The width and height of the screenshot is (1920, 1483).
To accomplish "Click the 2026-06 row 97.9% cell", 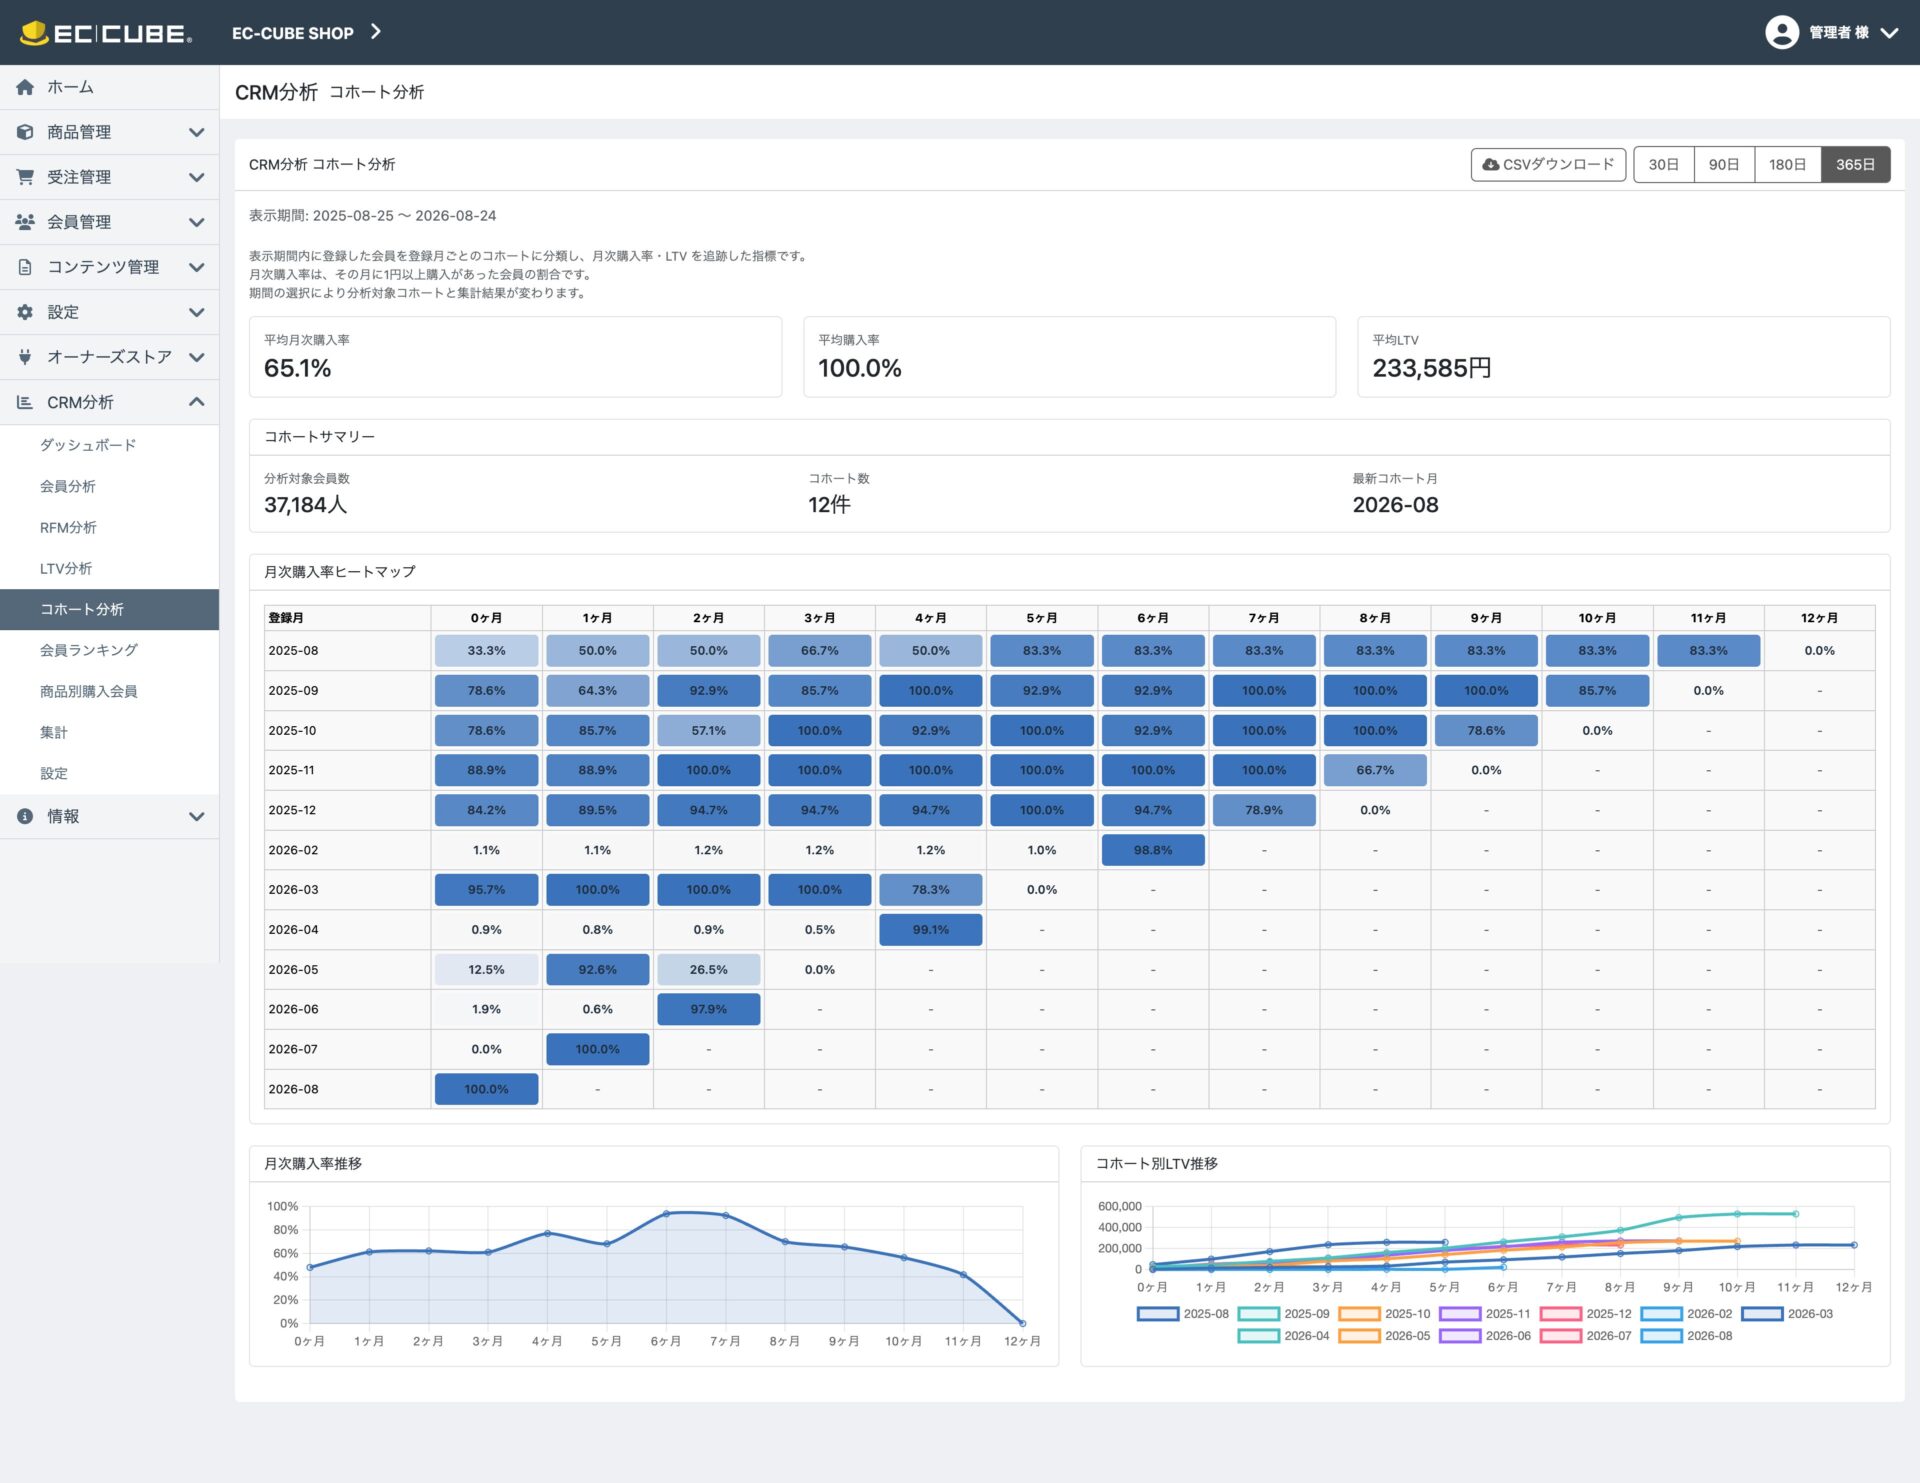I will [x=709, y=1010].
